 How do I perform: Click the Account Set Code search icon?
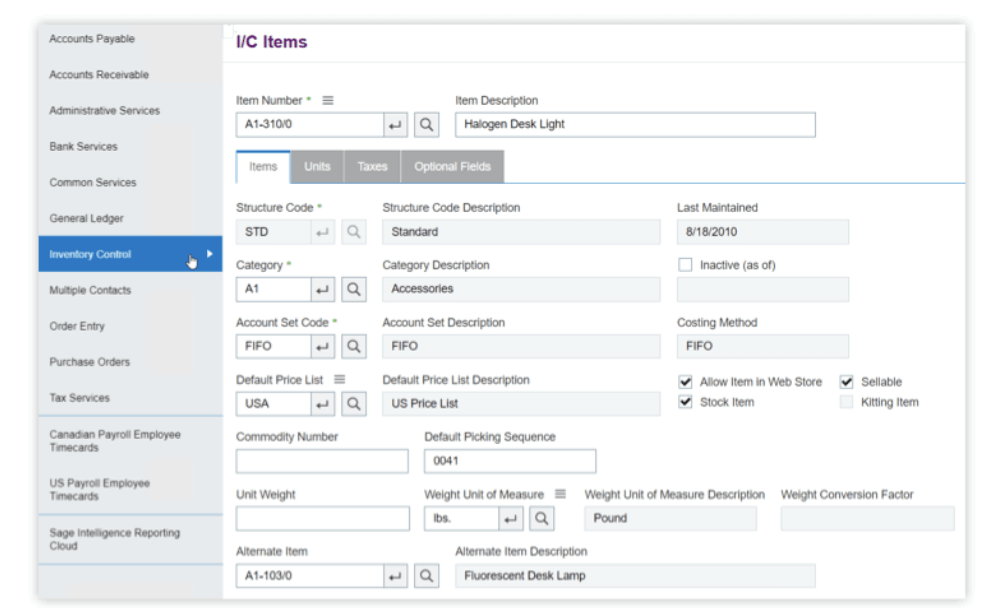point(353,347)
